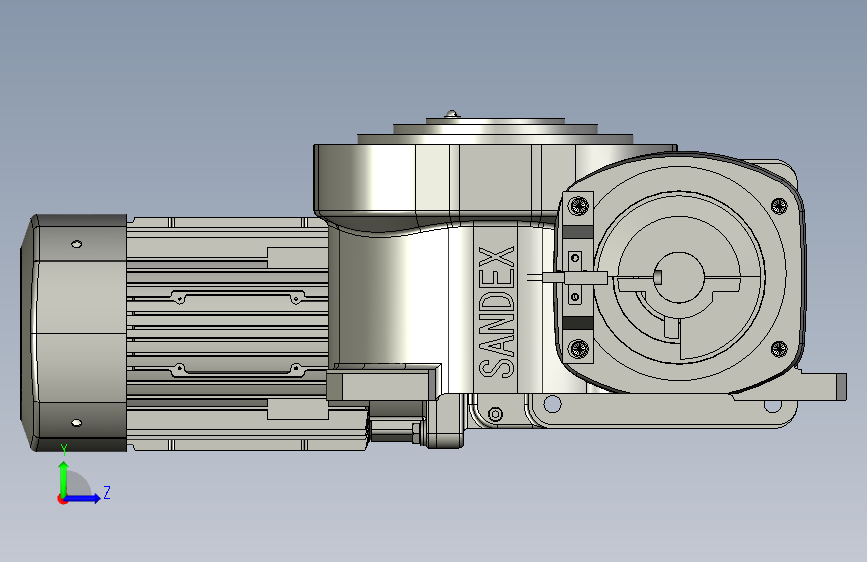Select the embossed SANDEX lettering on the housing
The image size is (867, 562).
coord(497,313)
